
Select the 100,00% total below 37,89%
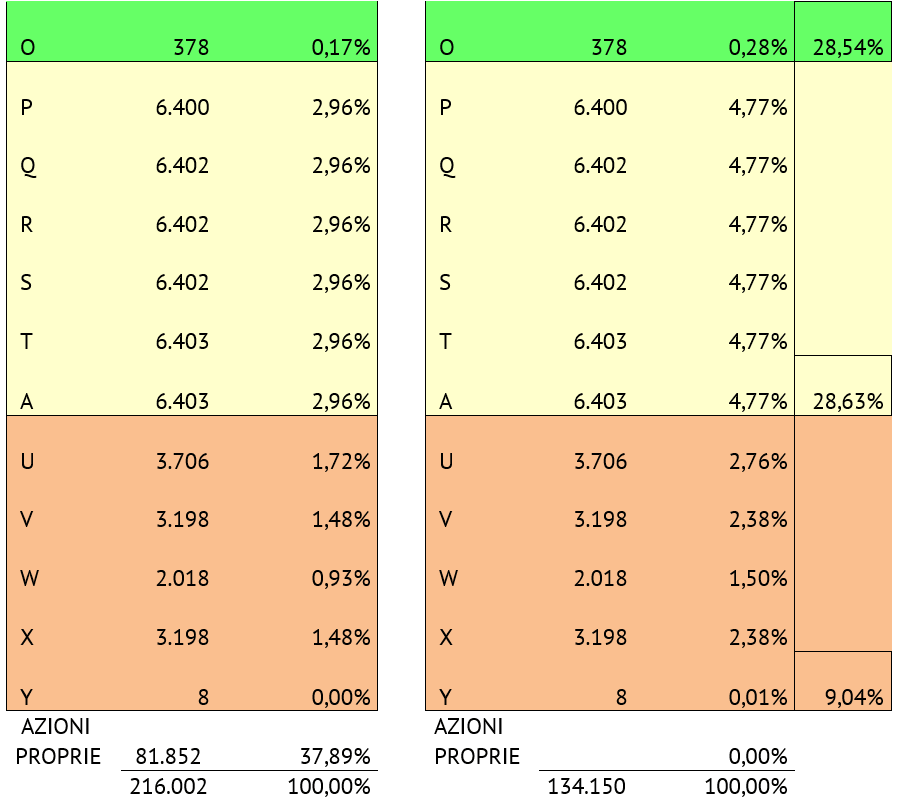click(x=329, y=786)
